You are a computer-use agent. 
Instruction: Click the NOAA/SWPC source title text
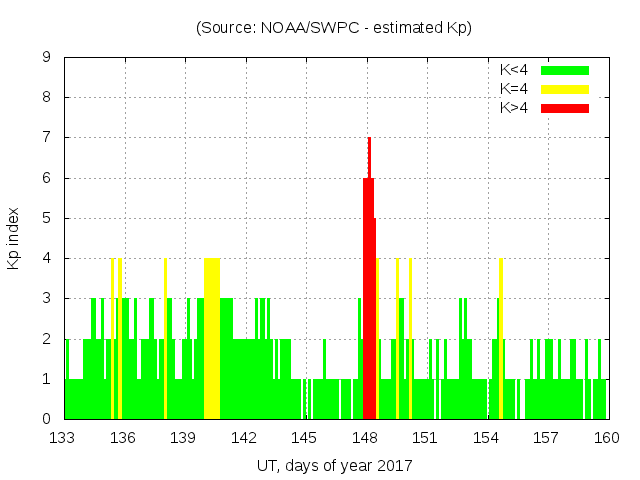pyautogui.click(x=334, y=28)
